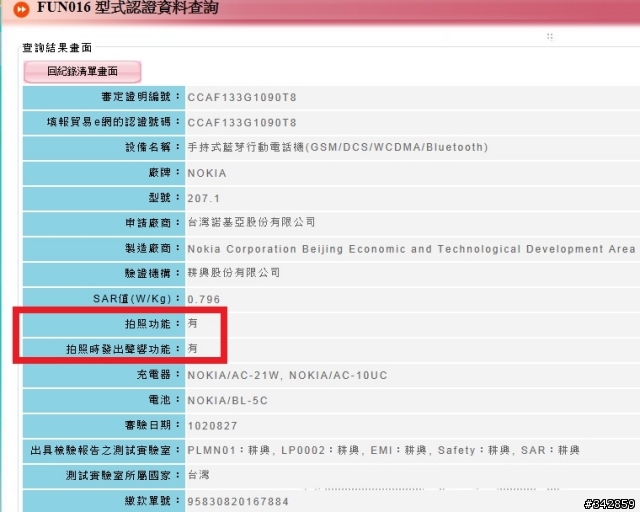Viewport: 640px width, 512px height.
Task: Select the test lab value starting PLMN01
Action: (384, 450)
